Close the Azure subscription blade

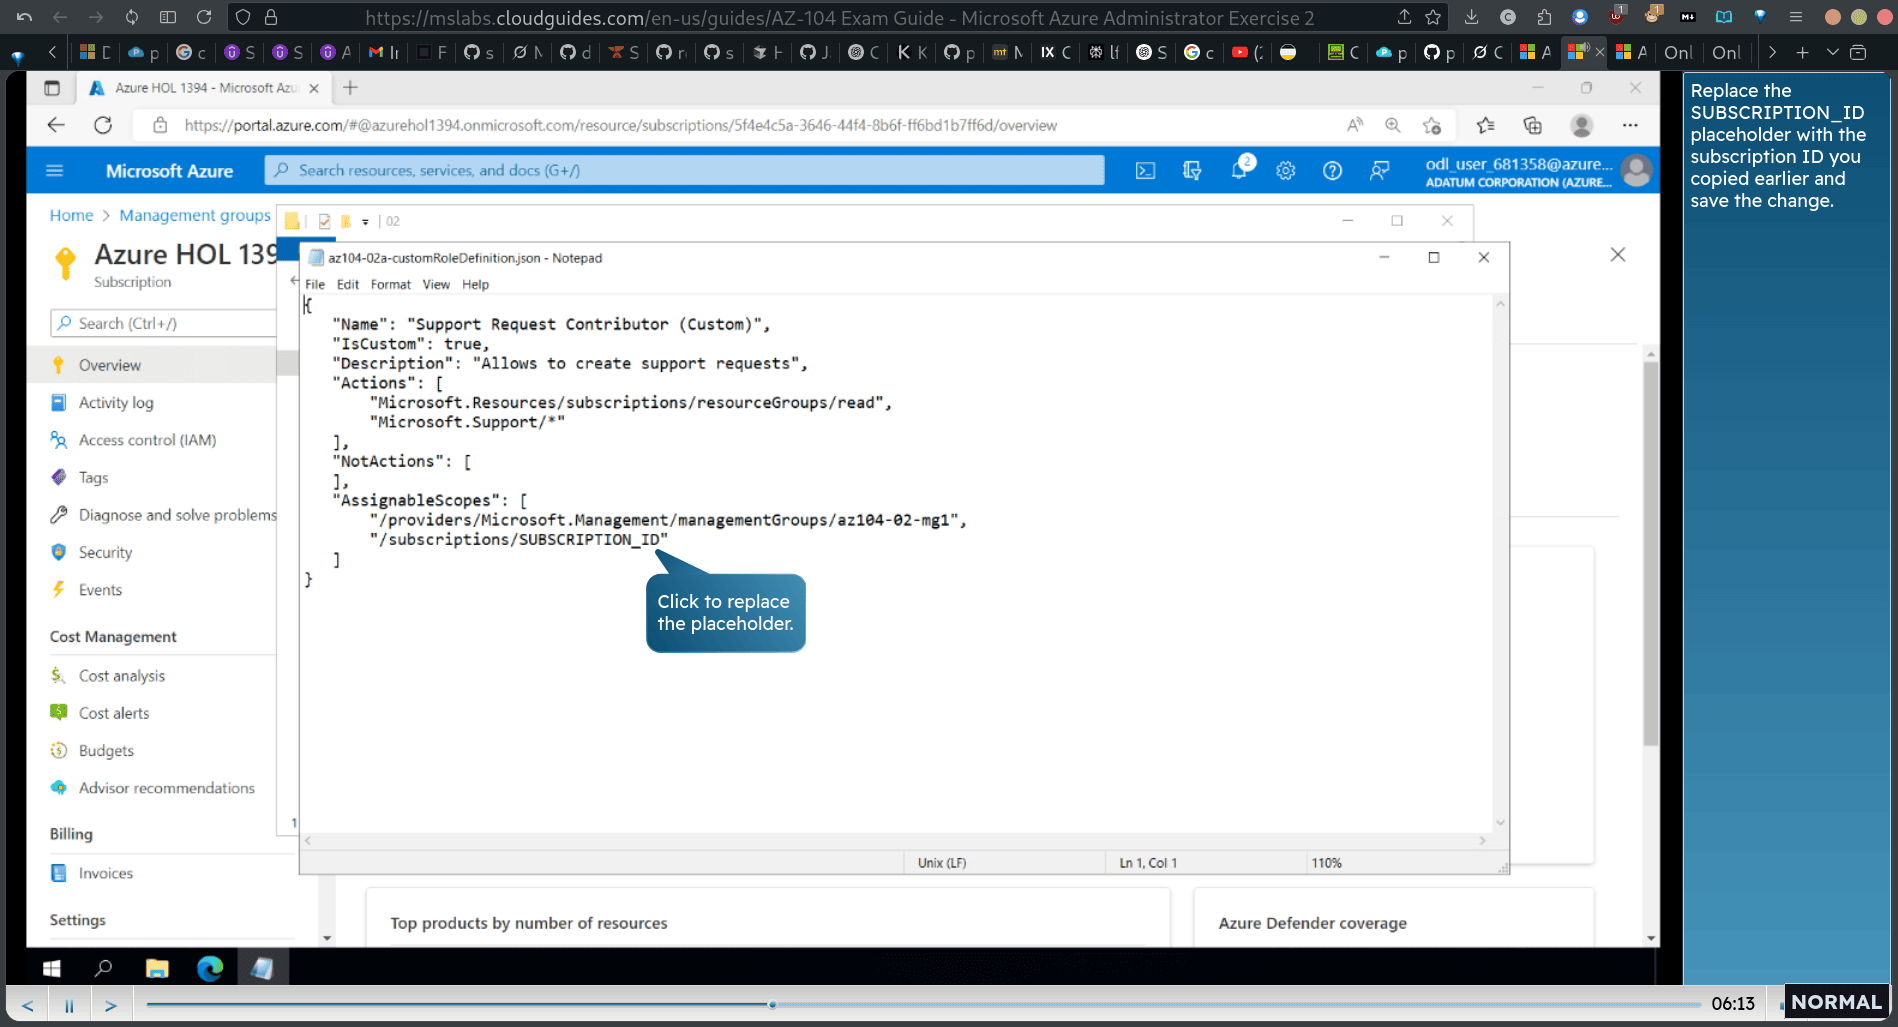point(1618,255)
